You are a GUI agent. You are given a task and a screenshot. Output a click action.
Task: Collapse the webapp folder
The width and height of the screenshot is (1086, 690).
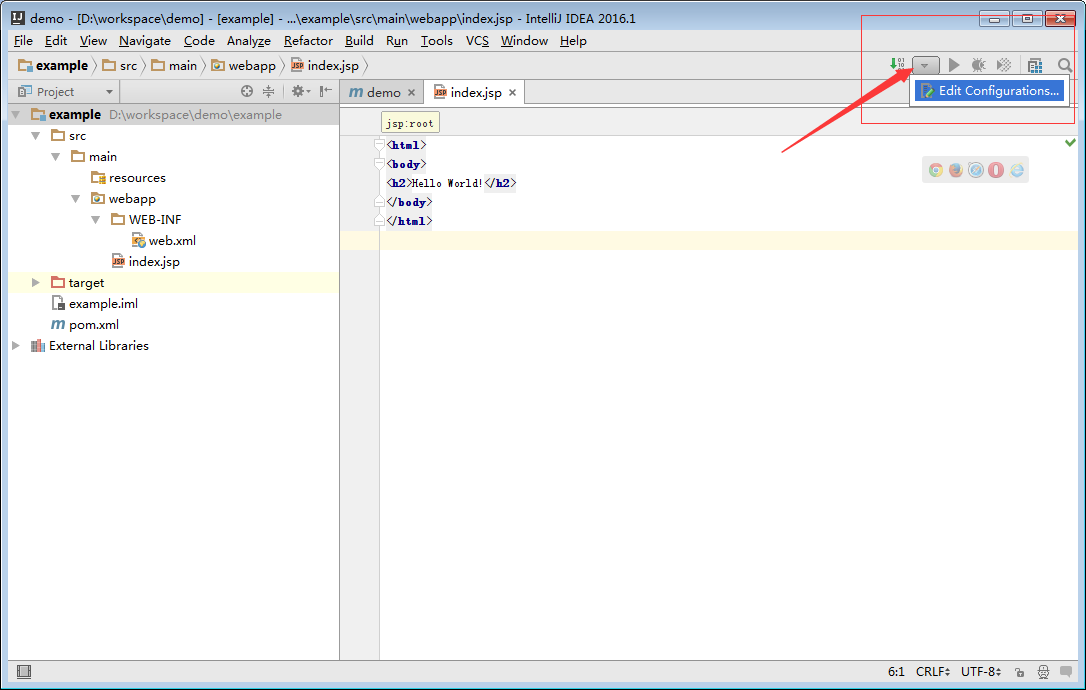[x=76, y=199]
